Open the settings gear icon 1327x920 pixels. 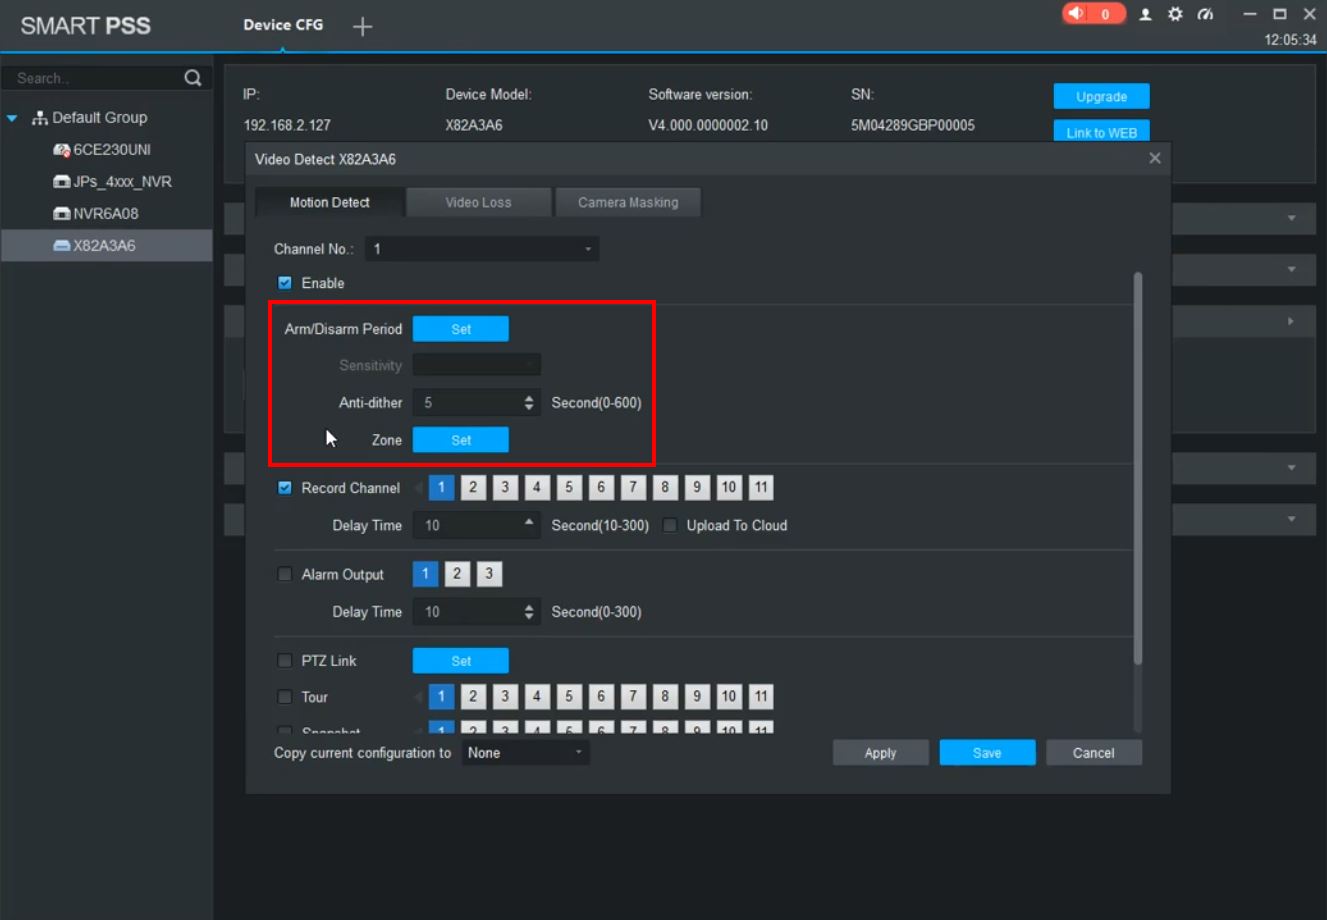click(x=1175, y=14)
